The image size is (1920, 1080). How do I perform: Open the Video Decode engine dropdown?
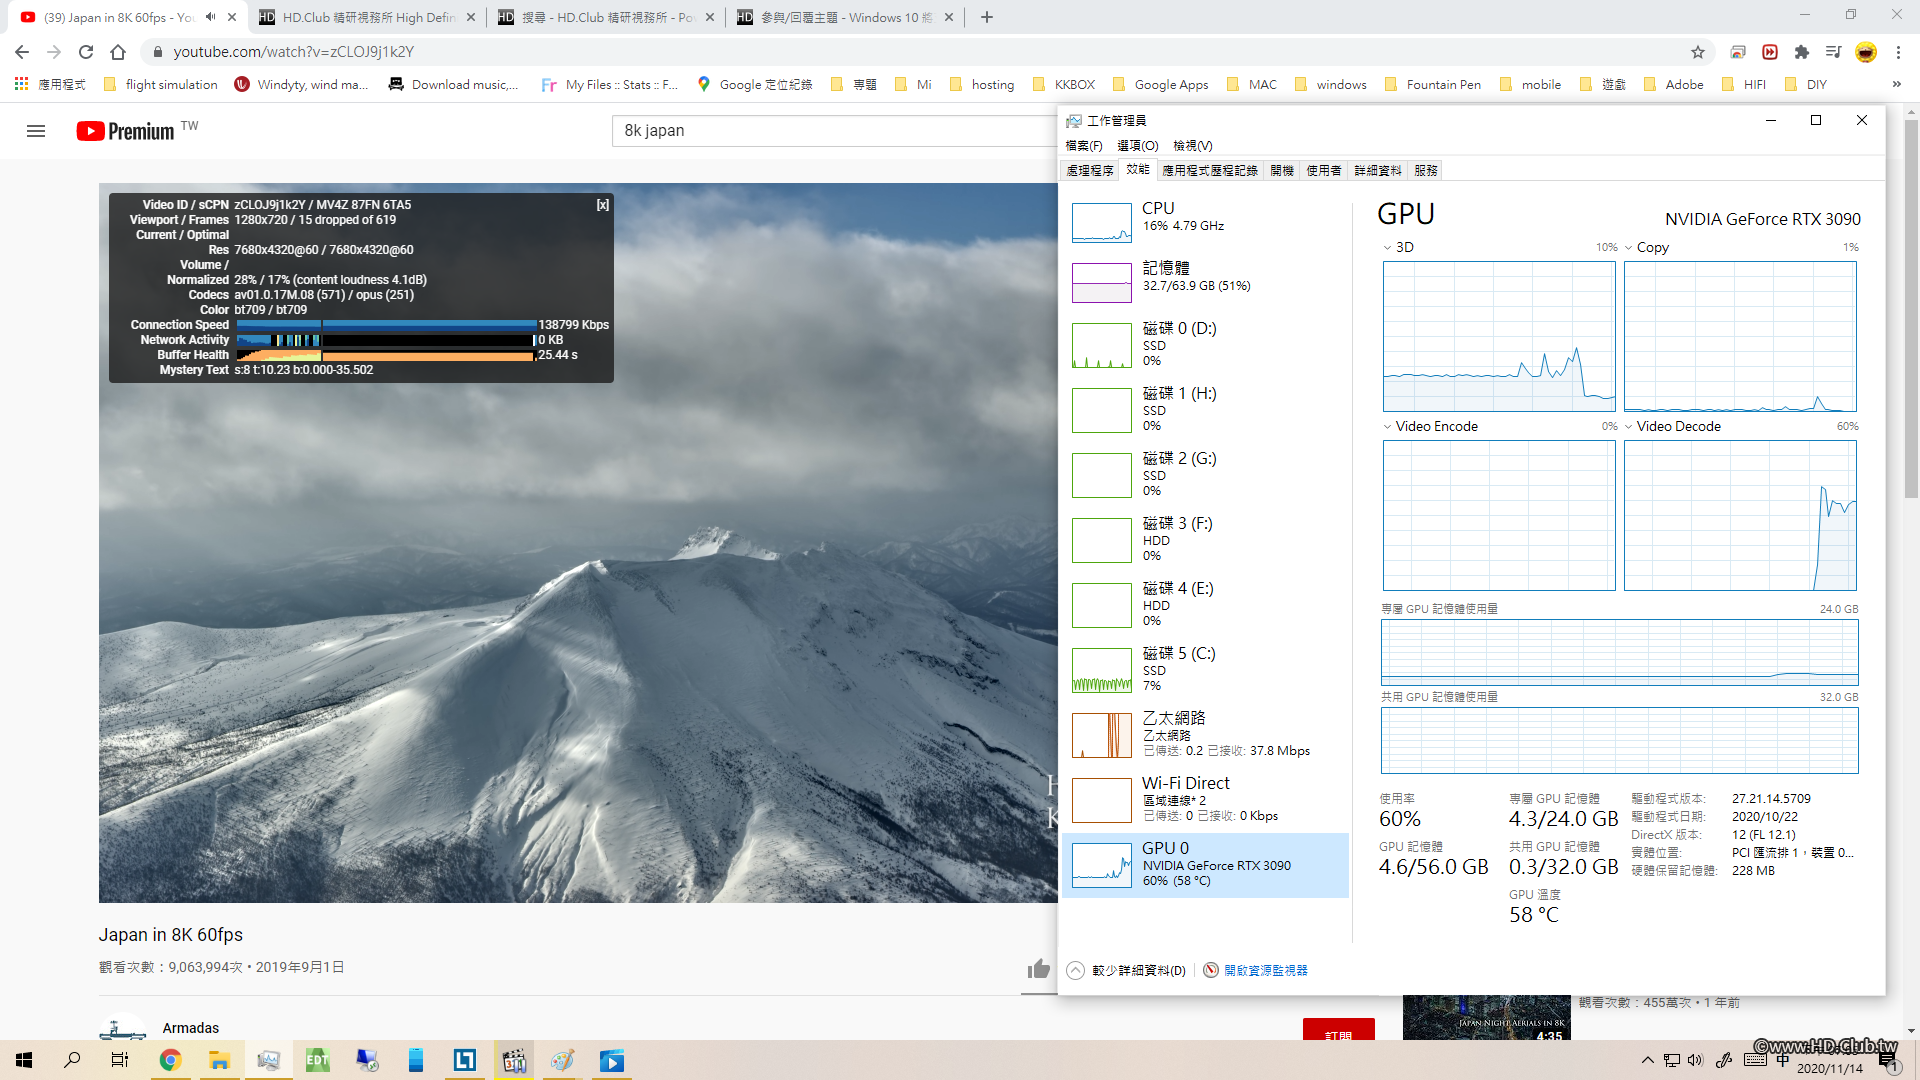coord(1629,427)
